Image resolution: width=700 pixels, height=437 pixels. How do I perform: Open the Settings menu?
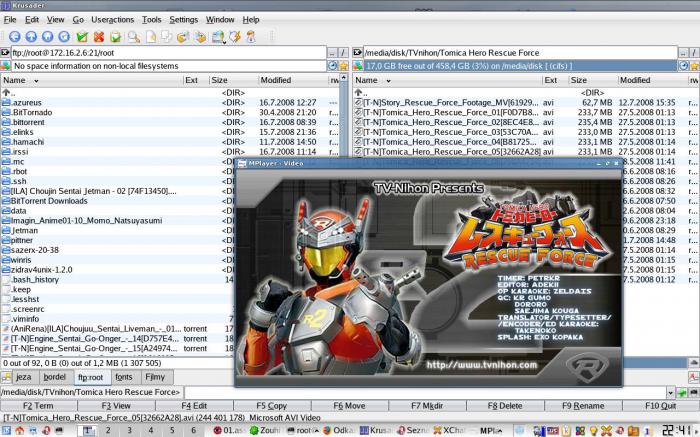183,20
